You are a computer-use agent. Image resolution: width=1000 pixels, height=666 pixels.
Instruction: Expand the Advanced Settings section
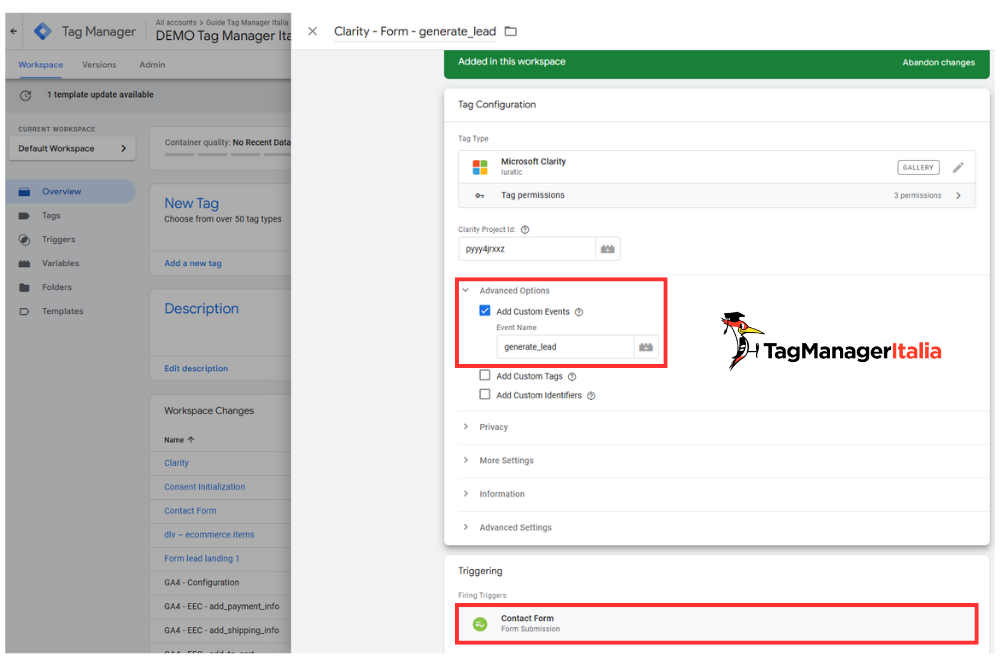pyautogui.click(x=466, y=527)
